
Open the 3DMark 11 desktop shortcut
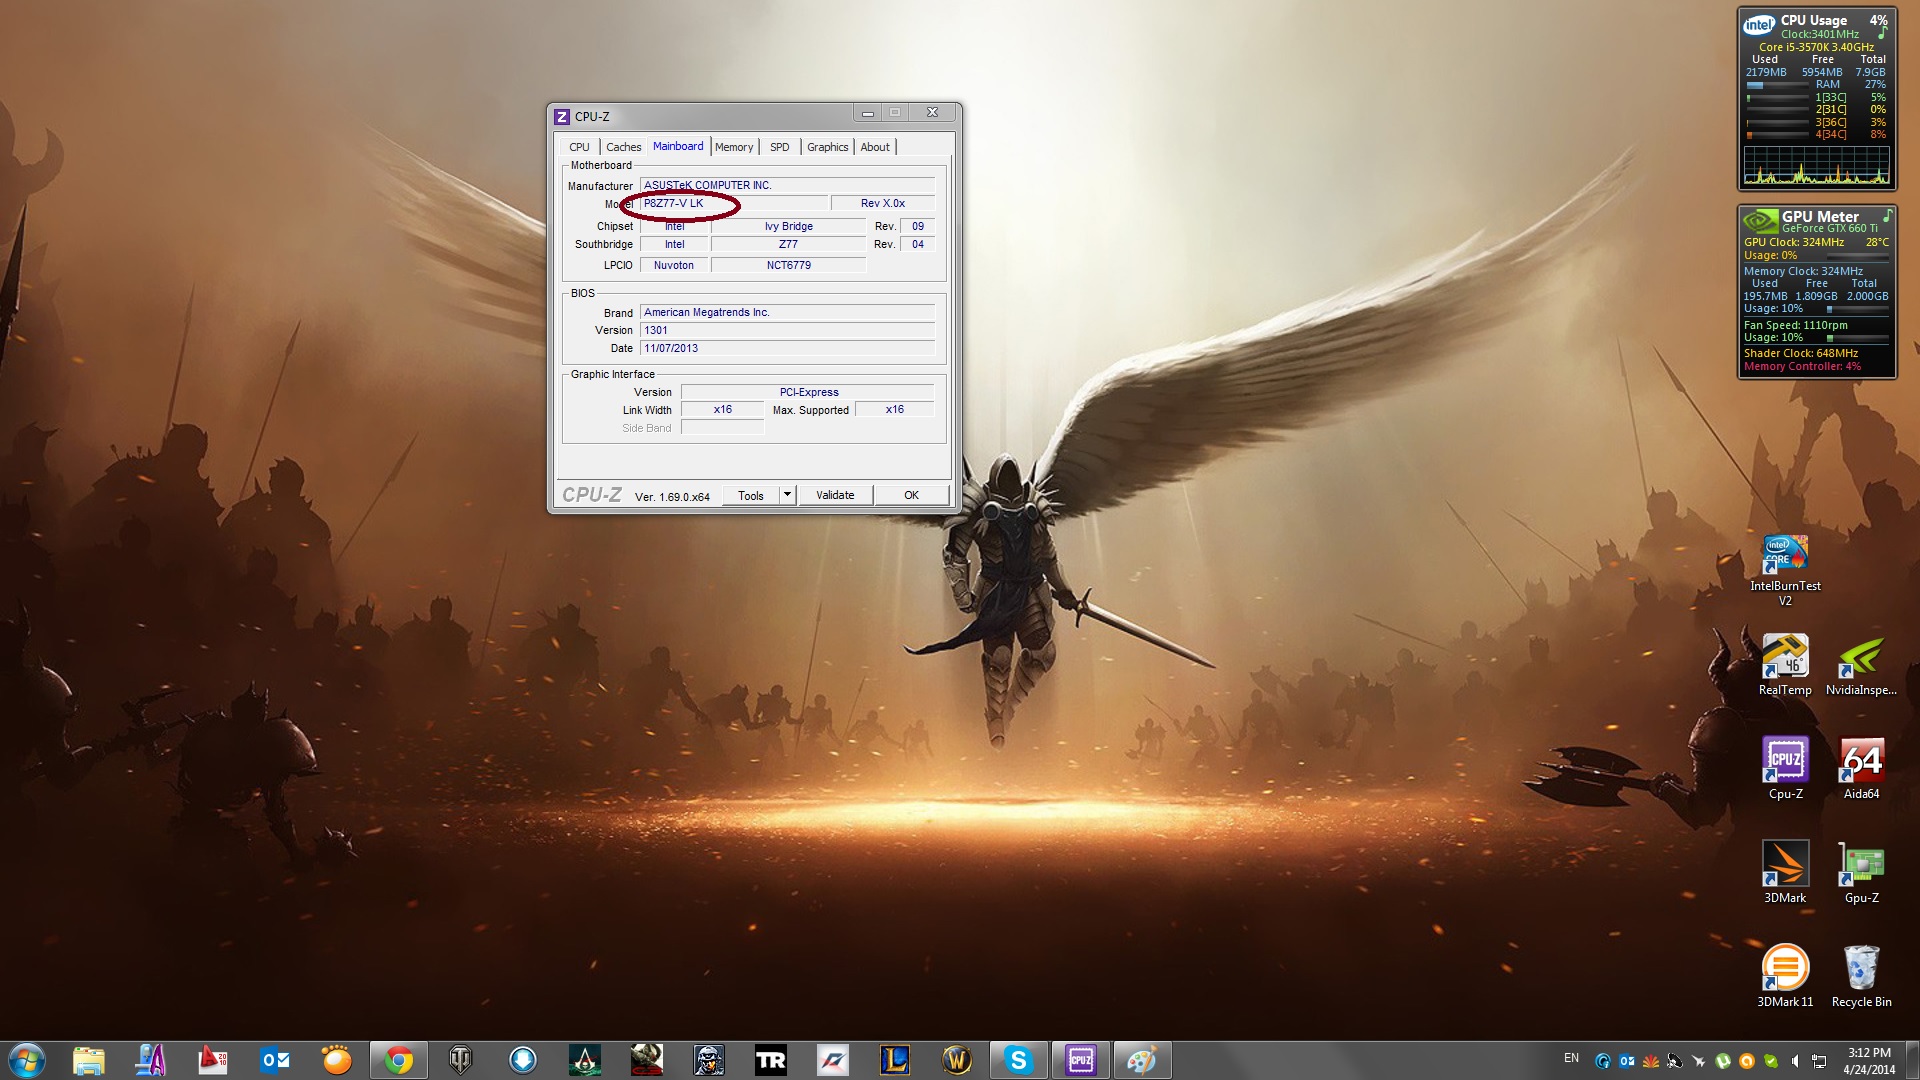point(1785,976)
